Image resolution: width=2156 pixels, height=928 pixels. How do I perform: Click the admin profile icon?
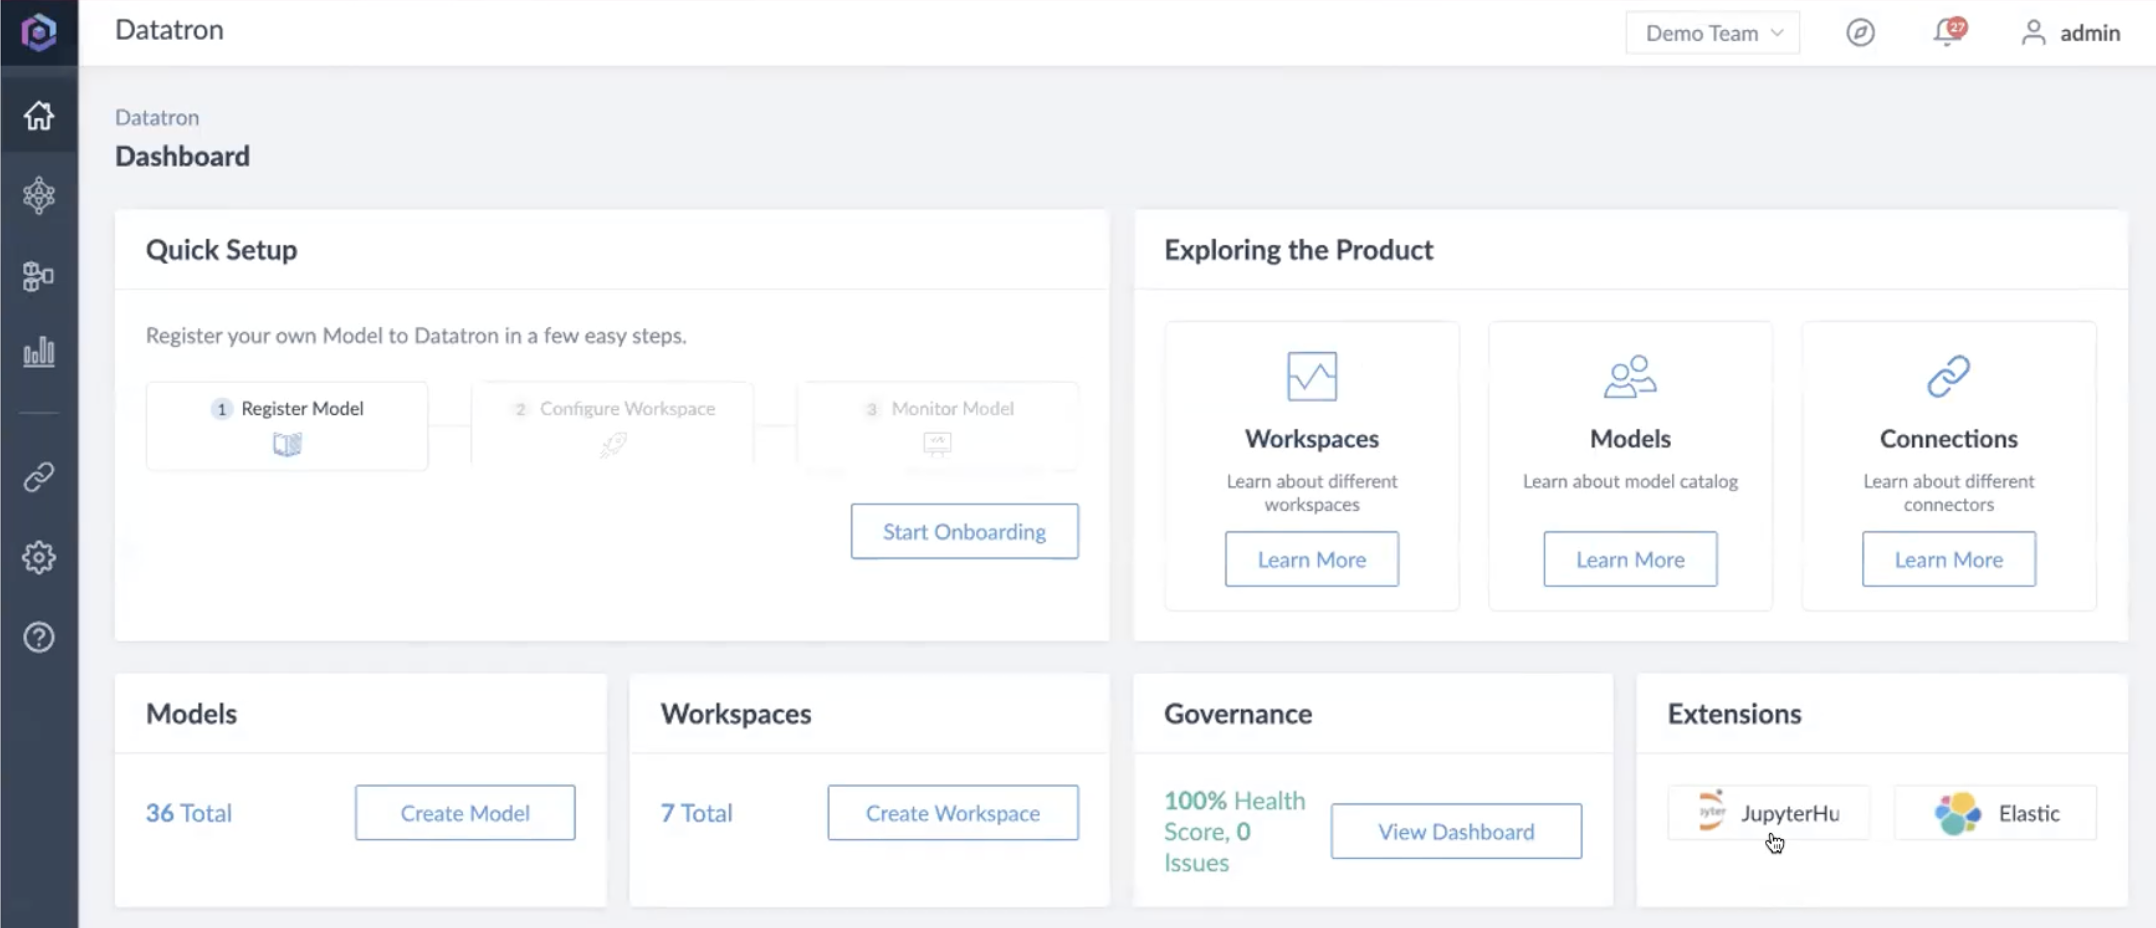pyautogui.click(x=2033, y=32)
